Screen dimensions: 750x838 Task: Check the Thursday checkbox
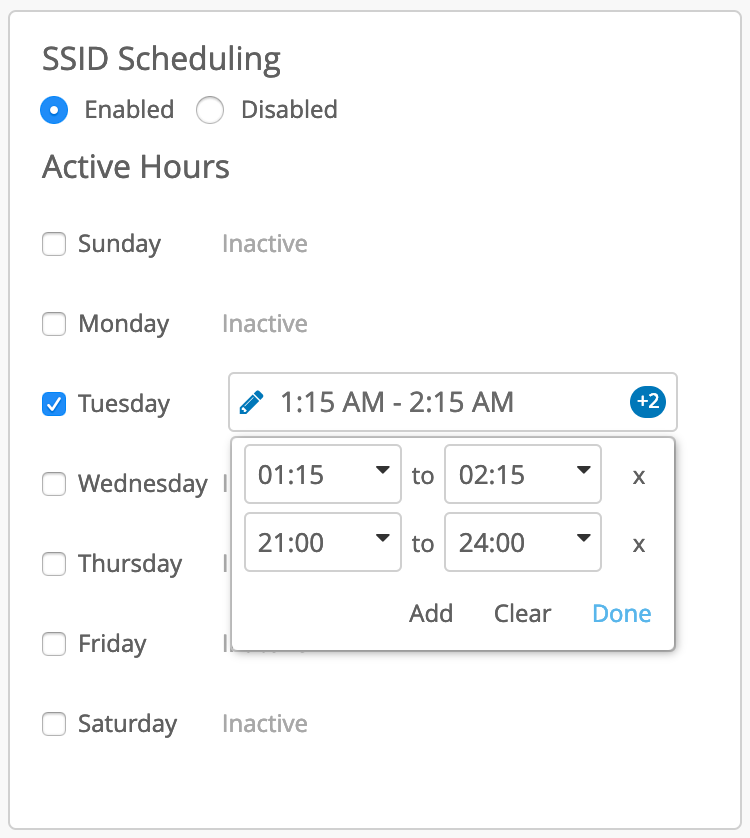(54, 563)
